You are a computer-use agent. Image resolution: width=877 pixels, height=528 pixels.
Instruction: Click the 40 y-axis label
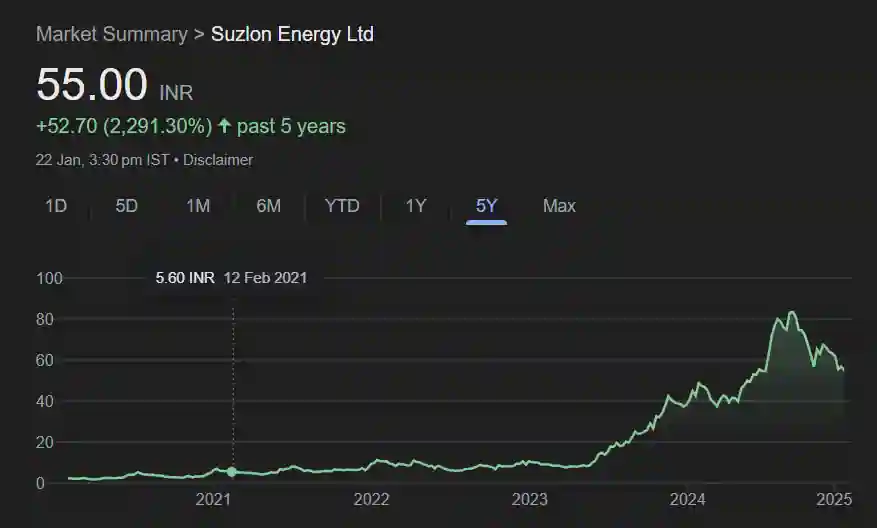click(x=45, y=401)
